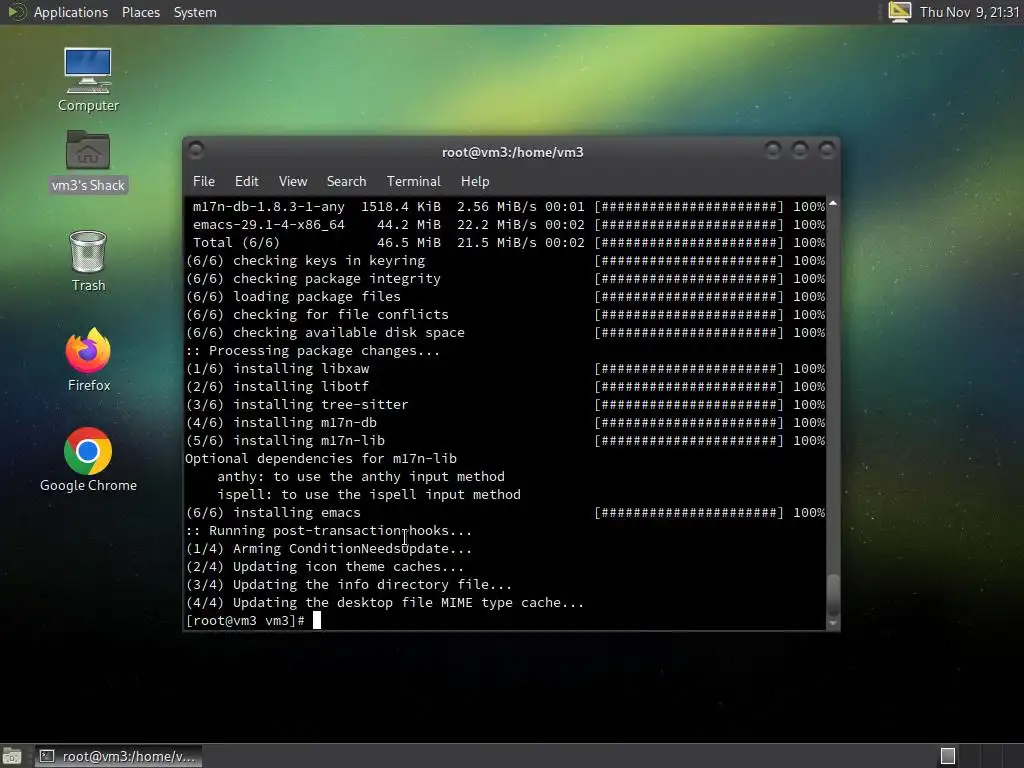Click '(1/6) installing libxaw' line
This screenshot has height=768, width=1024.
pos(278,368)
